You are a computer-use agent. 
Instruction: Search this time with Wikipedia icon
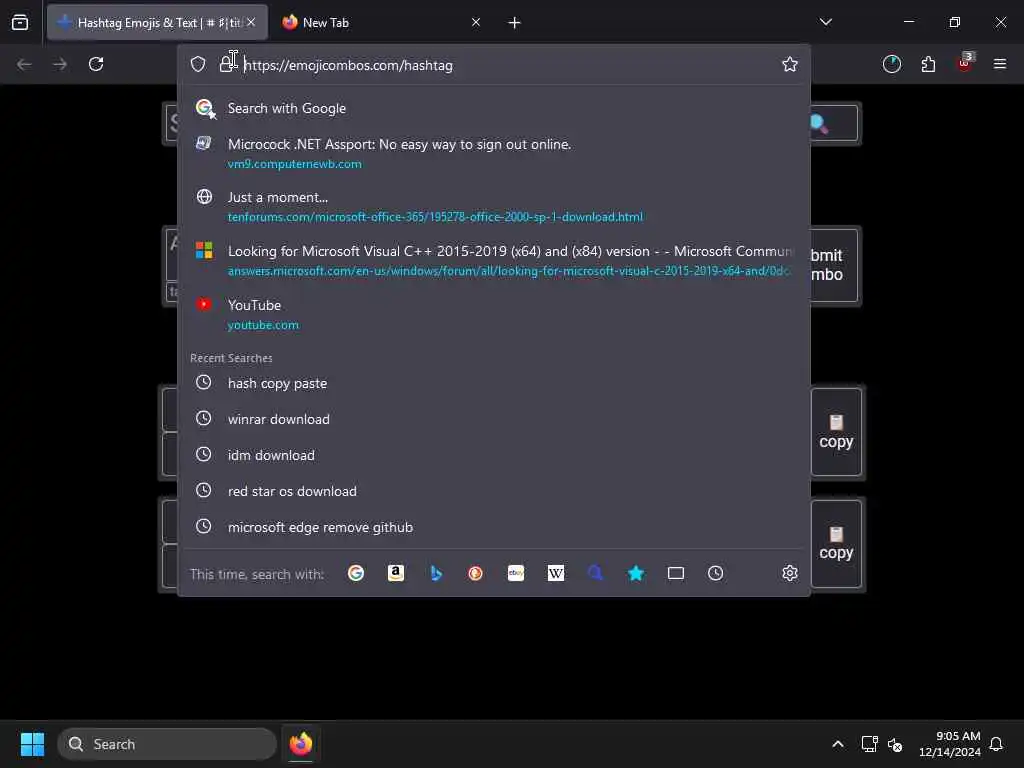(556, 573)
